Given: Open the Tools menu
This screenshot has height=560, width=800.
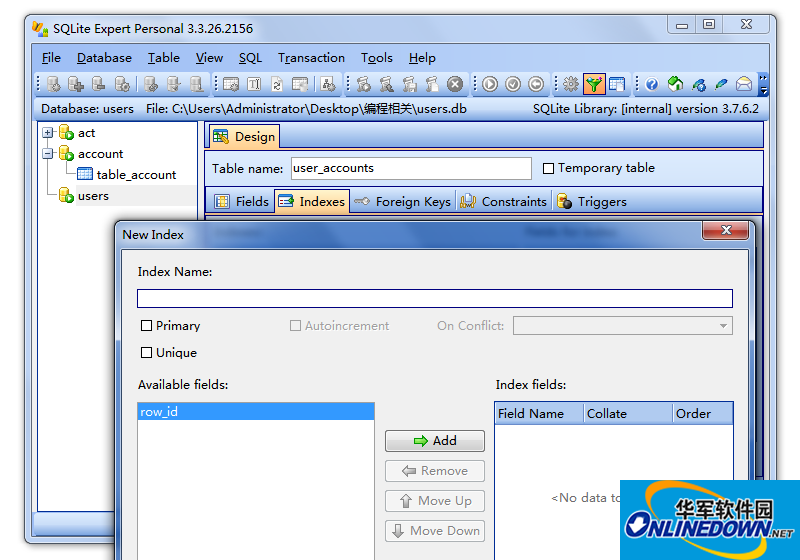Looking at the screenshot, I should [377, 58].
